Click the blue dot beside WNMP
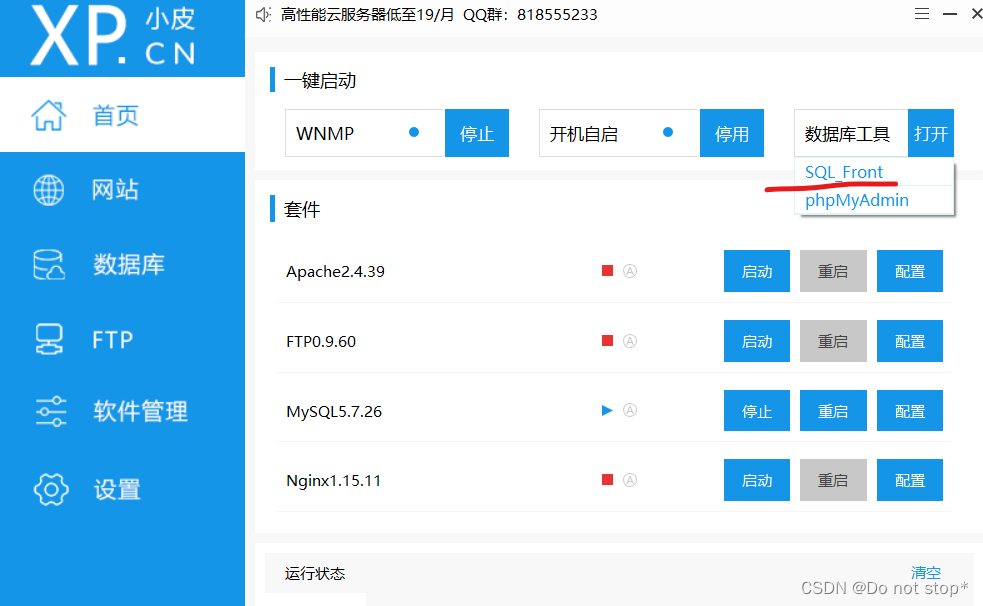 [414, 132]
